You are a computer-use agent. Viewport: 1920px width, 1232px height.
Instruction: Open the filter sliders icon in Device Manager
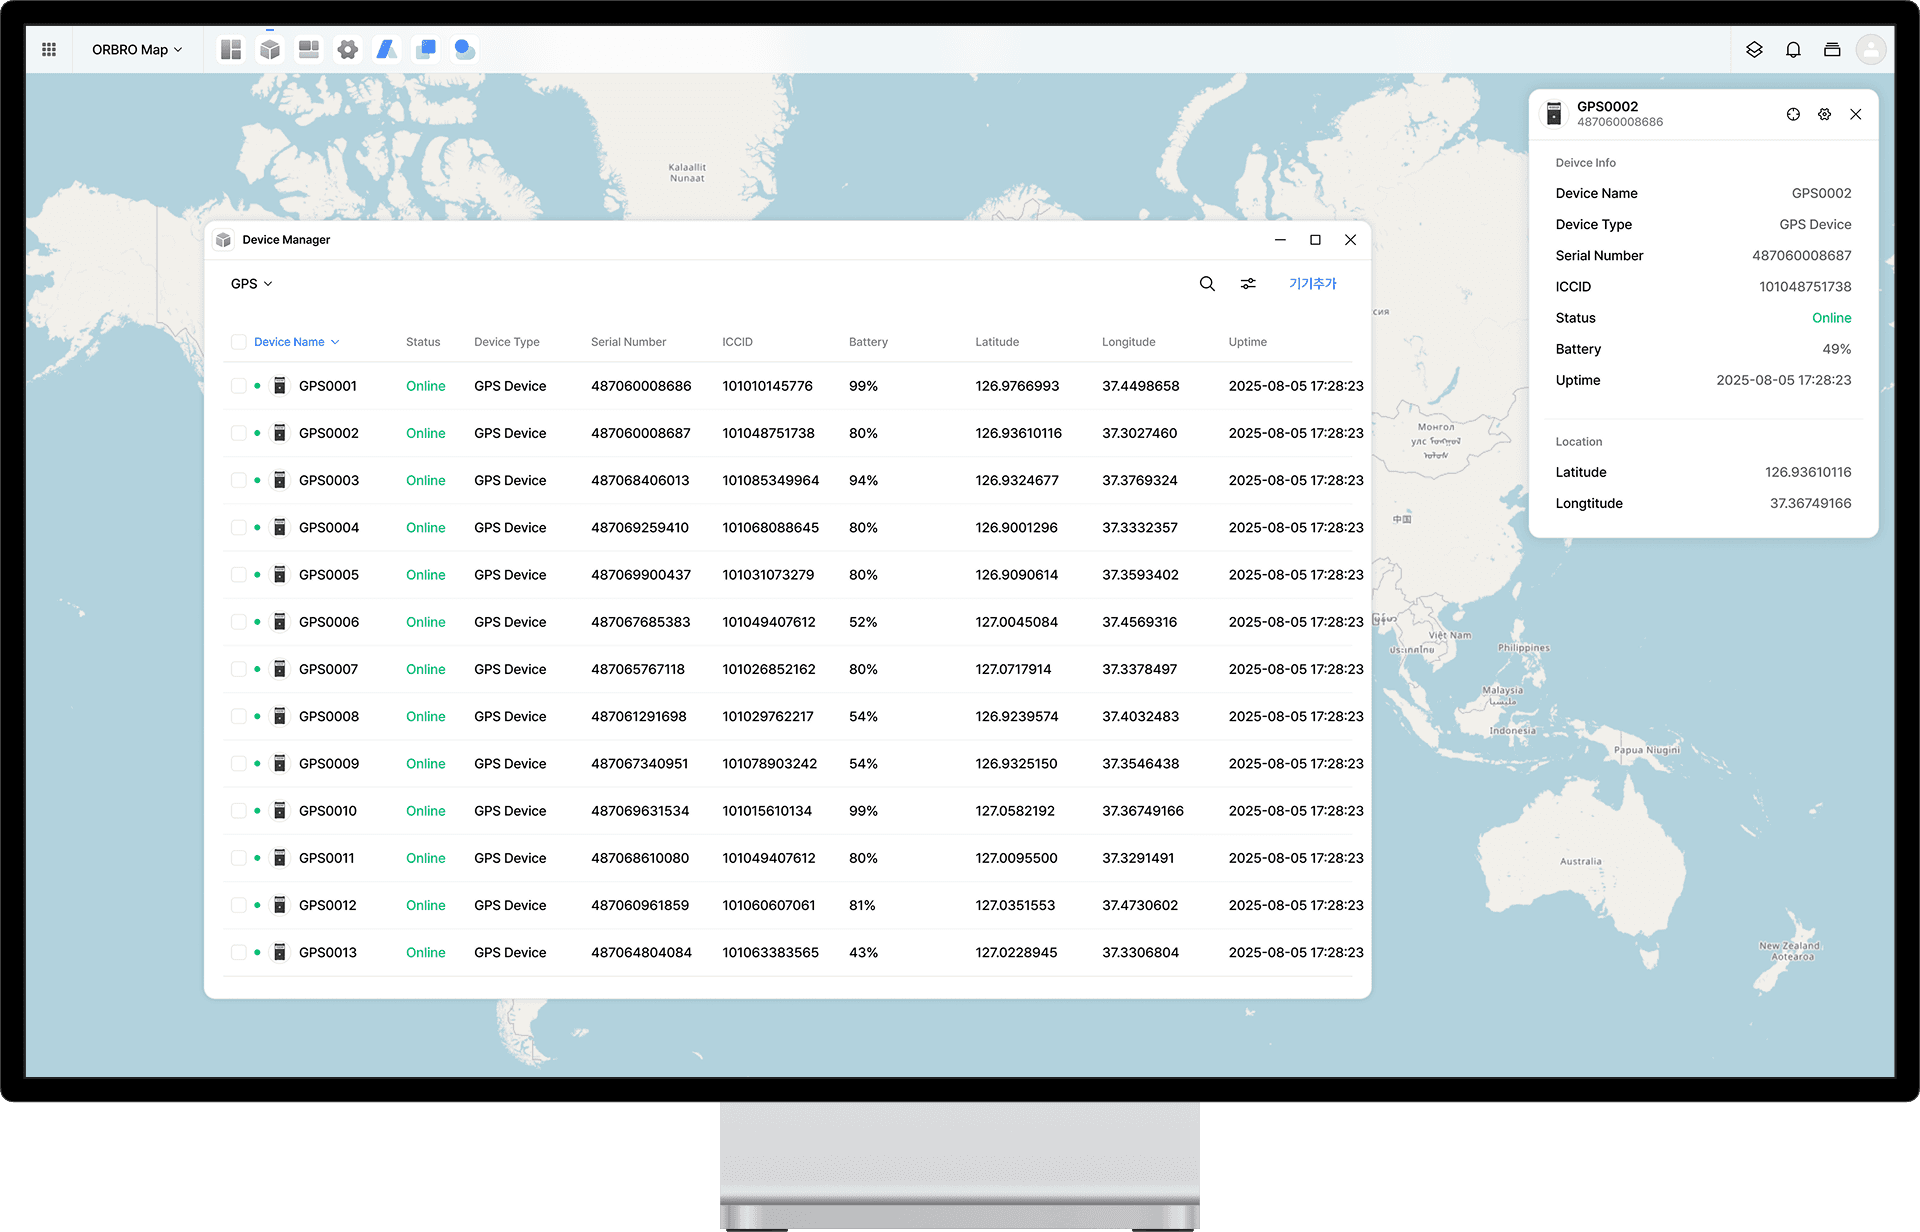tap(1248, 284)
